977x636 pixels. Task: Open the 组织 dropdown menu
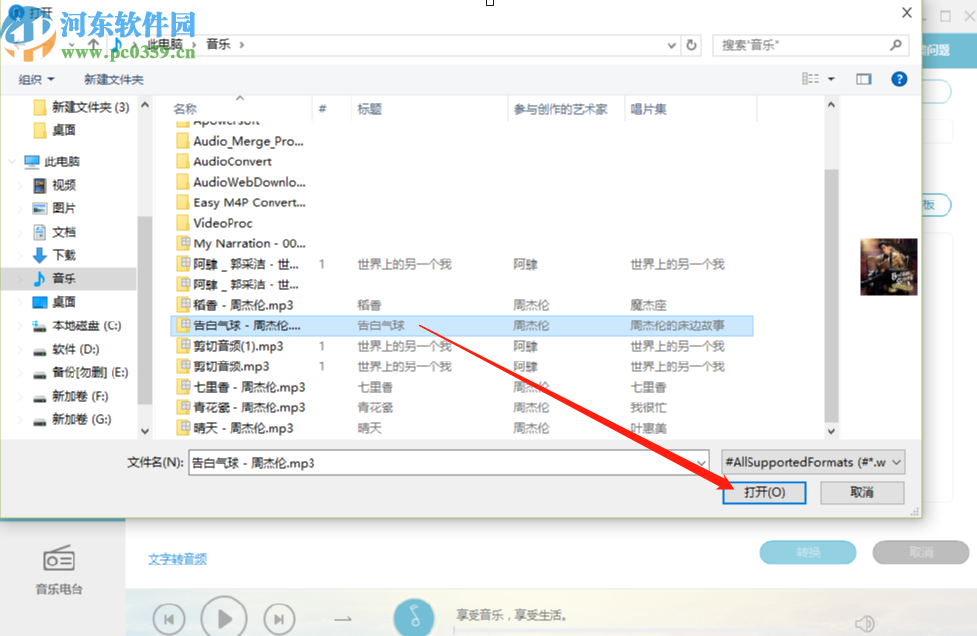pos(33,79)
